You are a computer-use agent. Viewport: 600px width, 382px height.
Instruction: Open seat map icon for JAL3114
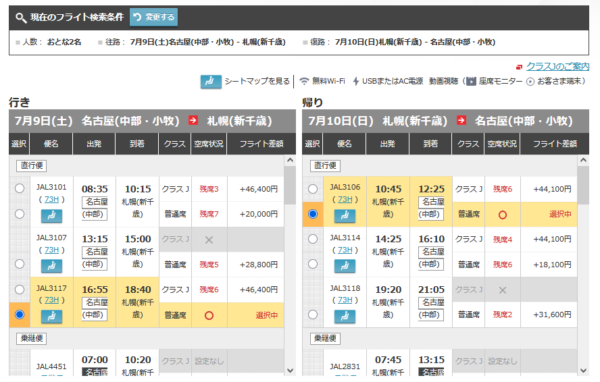point(345,266)
